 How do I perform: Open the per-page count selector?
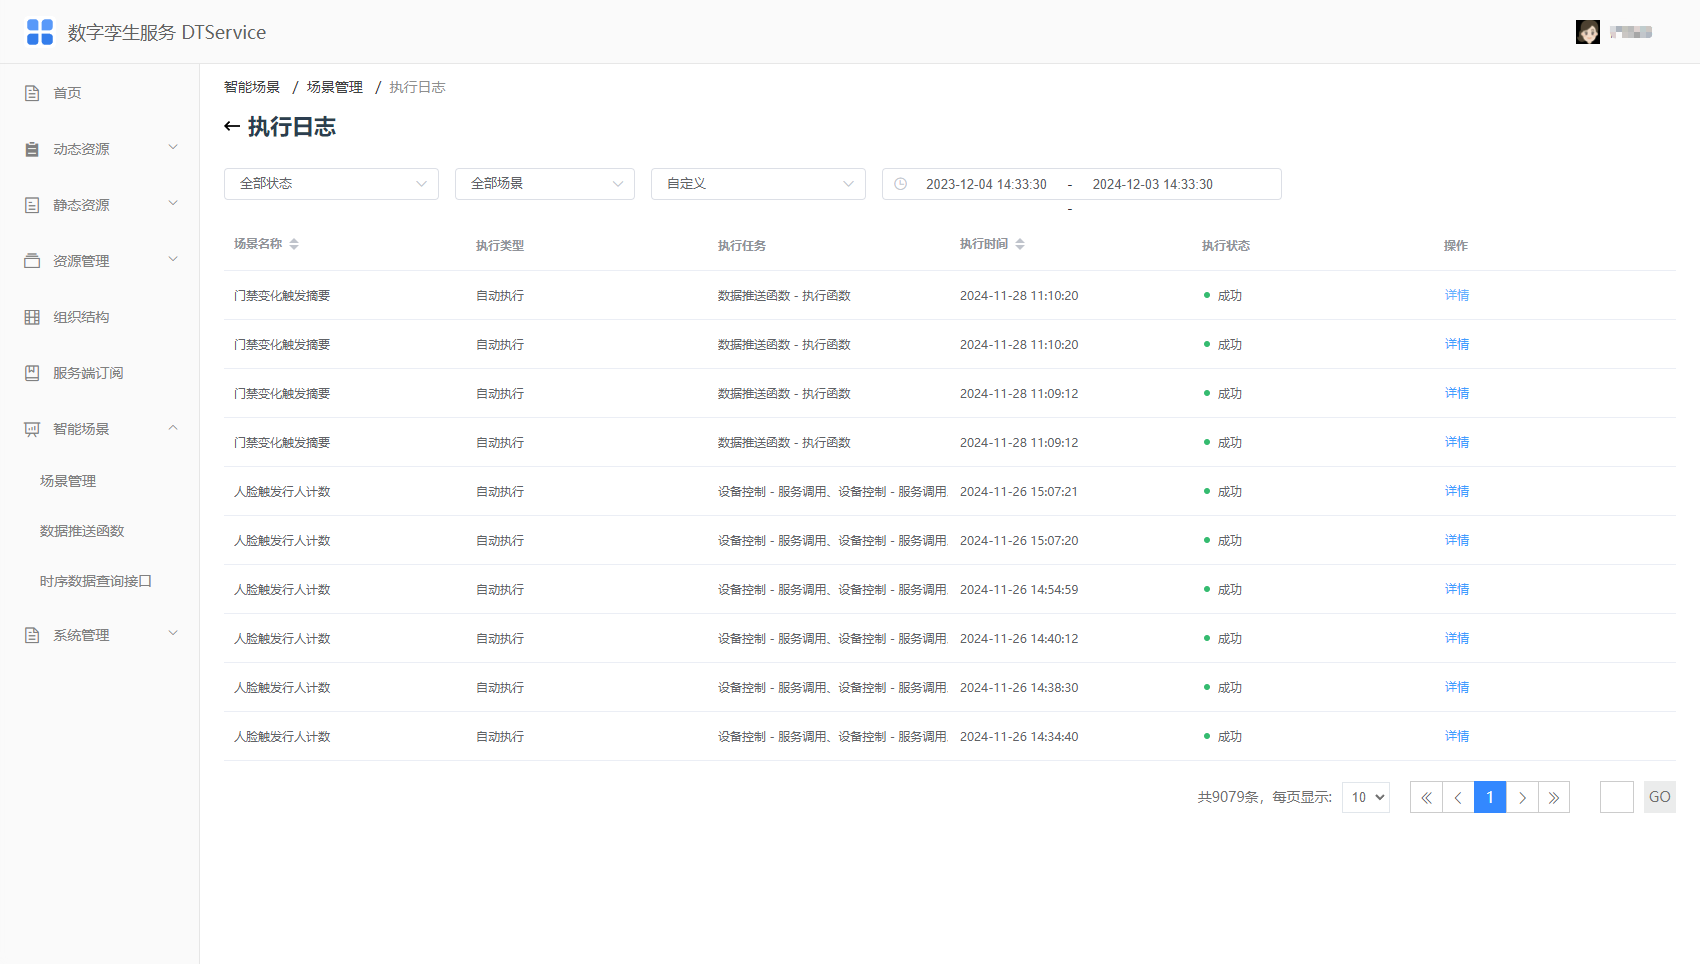click(x=1366, y=797)
